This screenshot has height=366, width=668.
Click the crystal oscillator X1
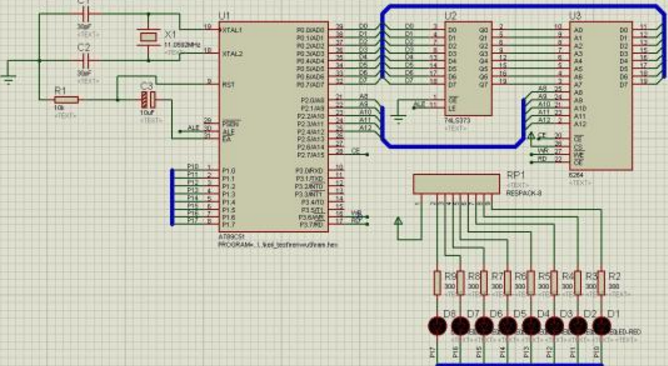click(x=148, y=37)
